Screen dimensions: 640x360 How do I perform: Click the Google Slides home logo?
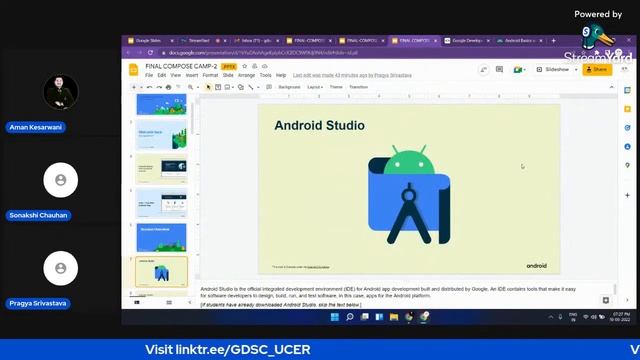coord(133,70)
